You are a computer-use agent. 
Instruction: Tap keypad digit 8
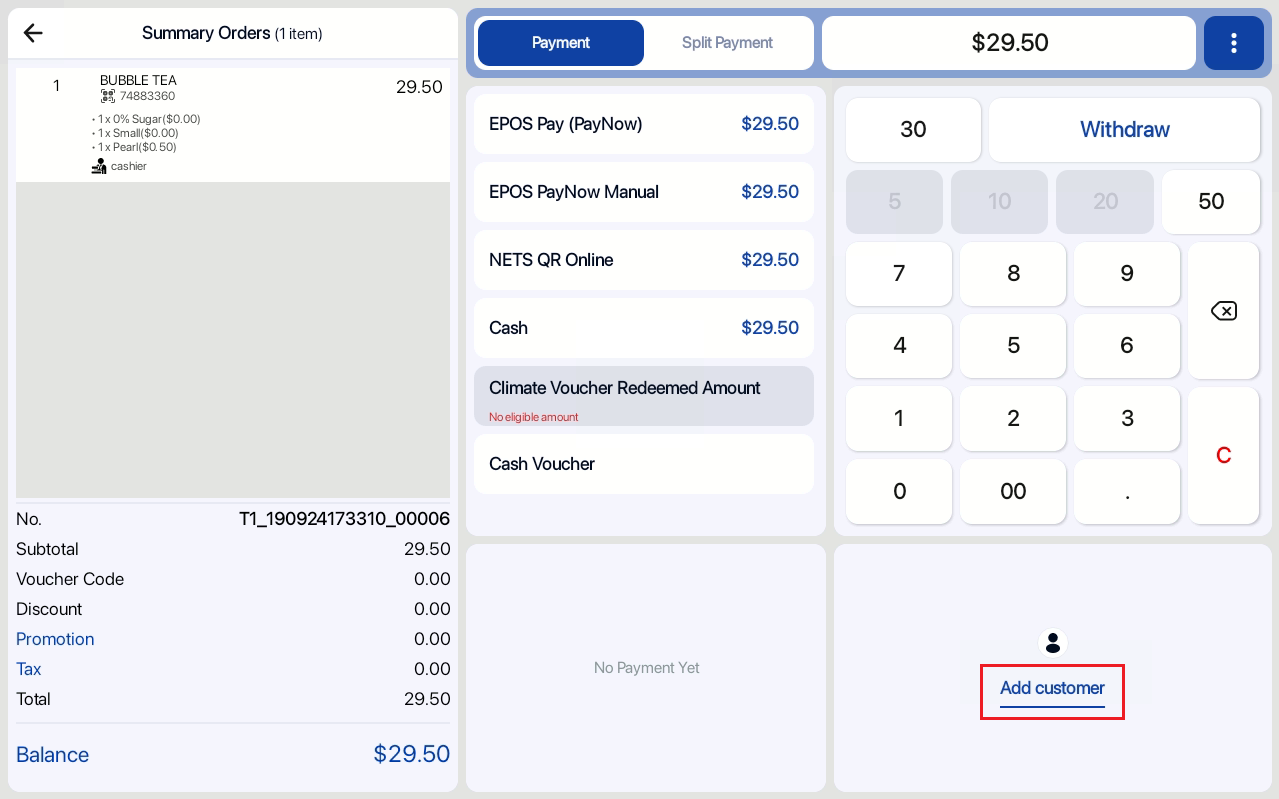click(1013, 274)
